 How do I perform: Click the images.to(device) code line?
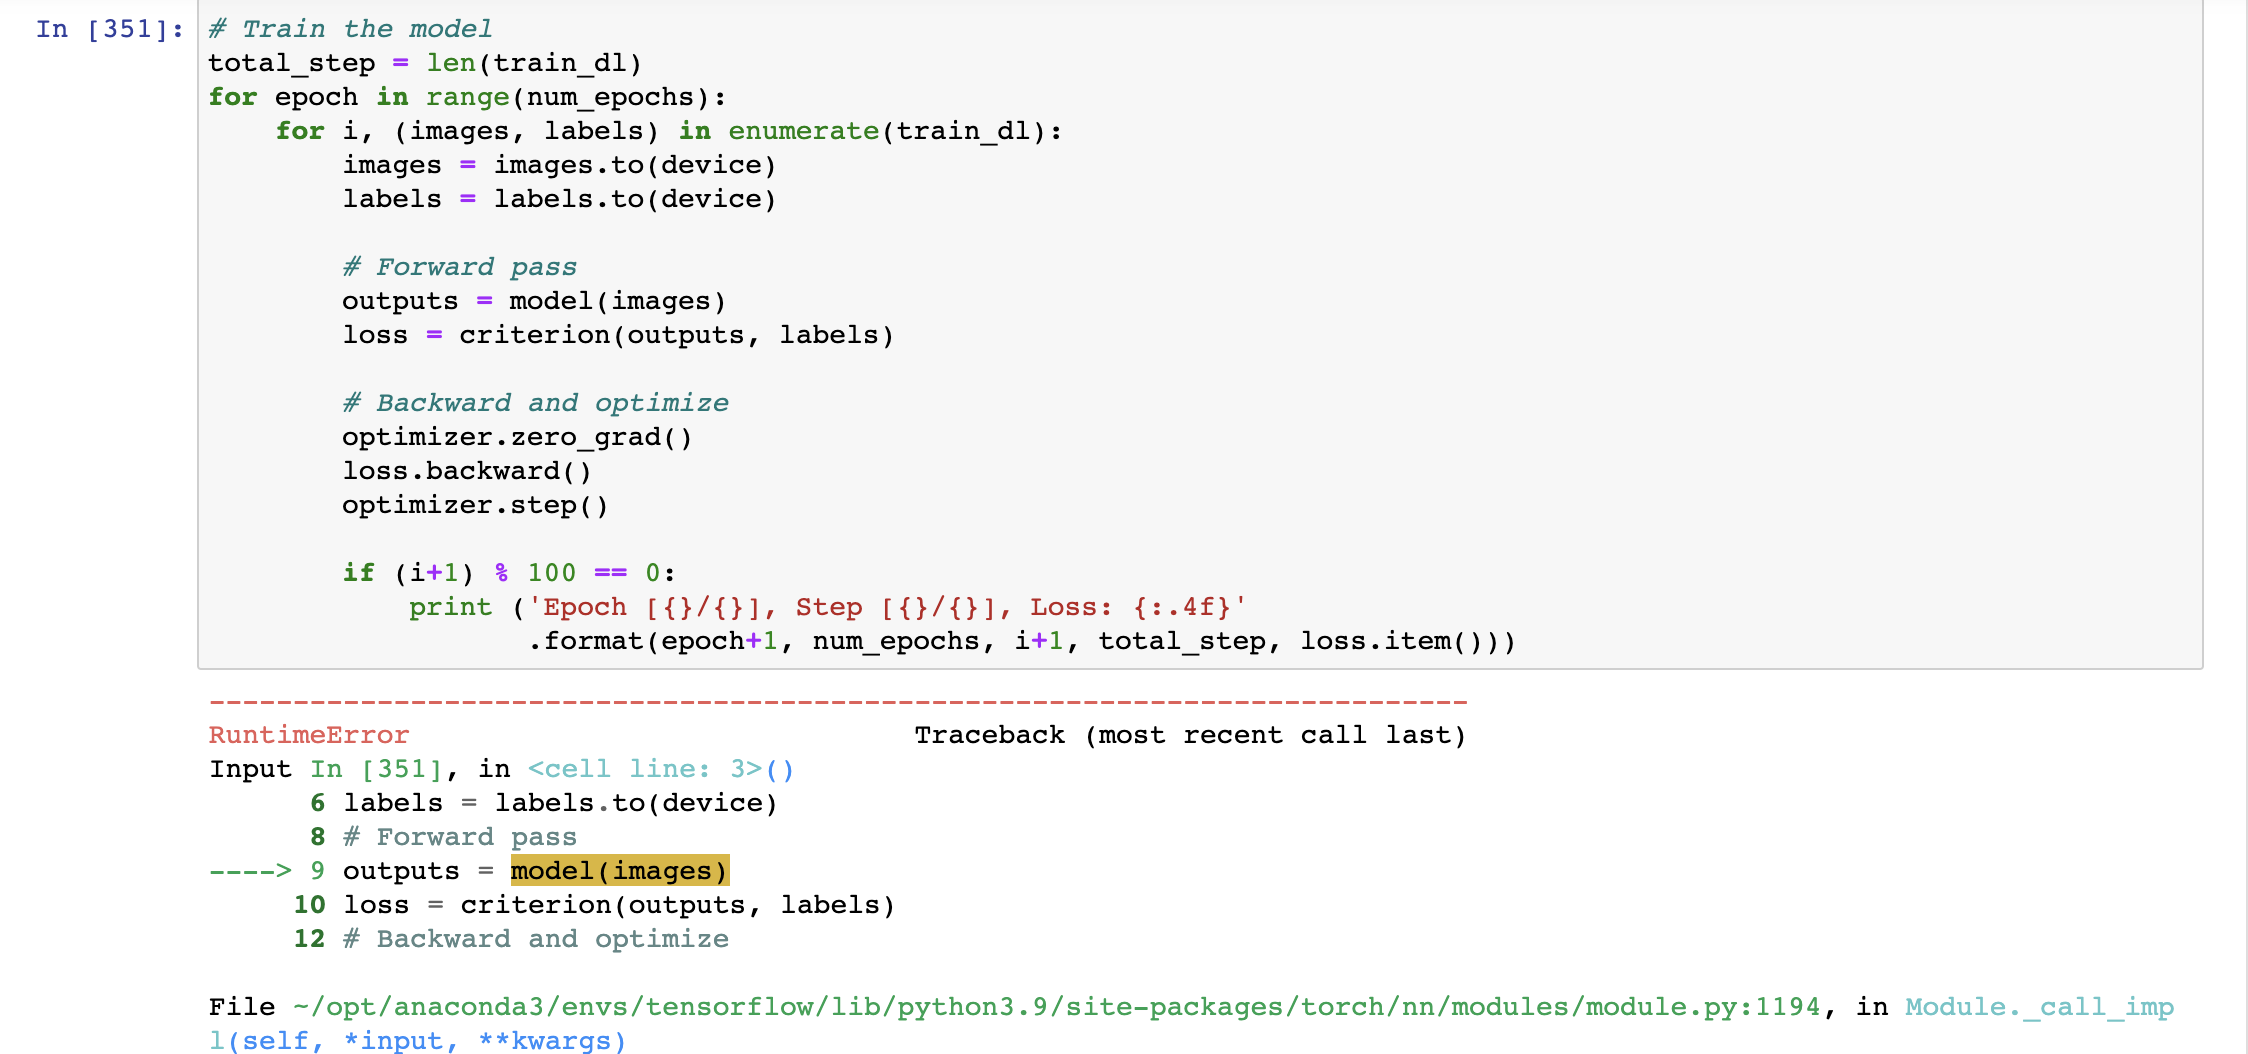[x=558, y=165]
